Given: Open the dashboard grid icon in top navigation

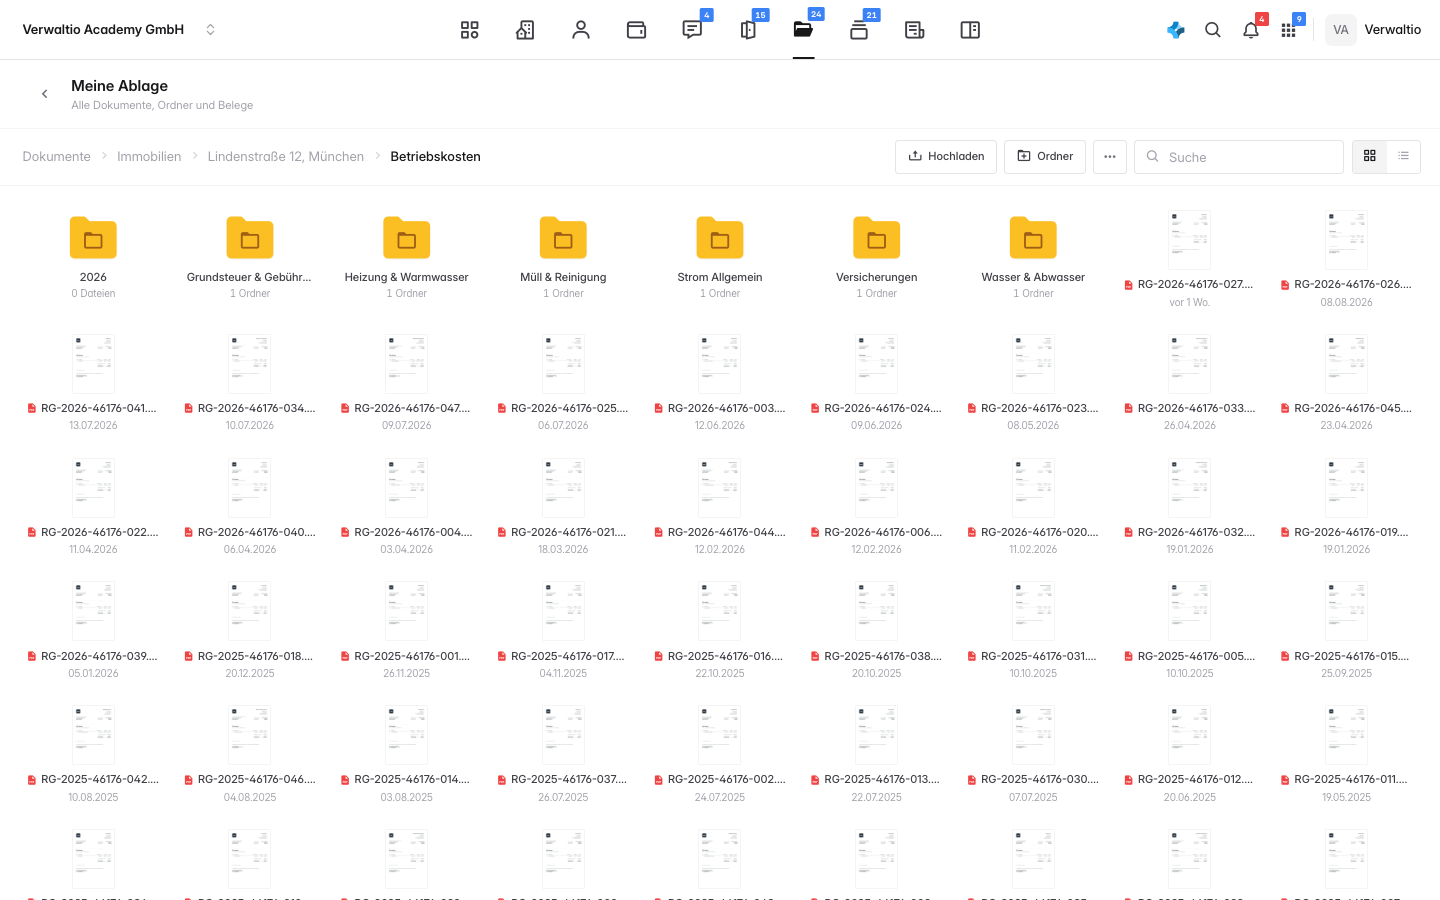Looking at the screenshot, I should (469, 30).
